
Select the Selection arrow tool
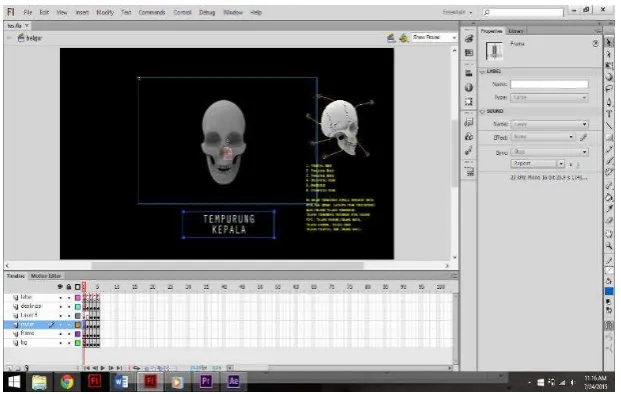609,42
